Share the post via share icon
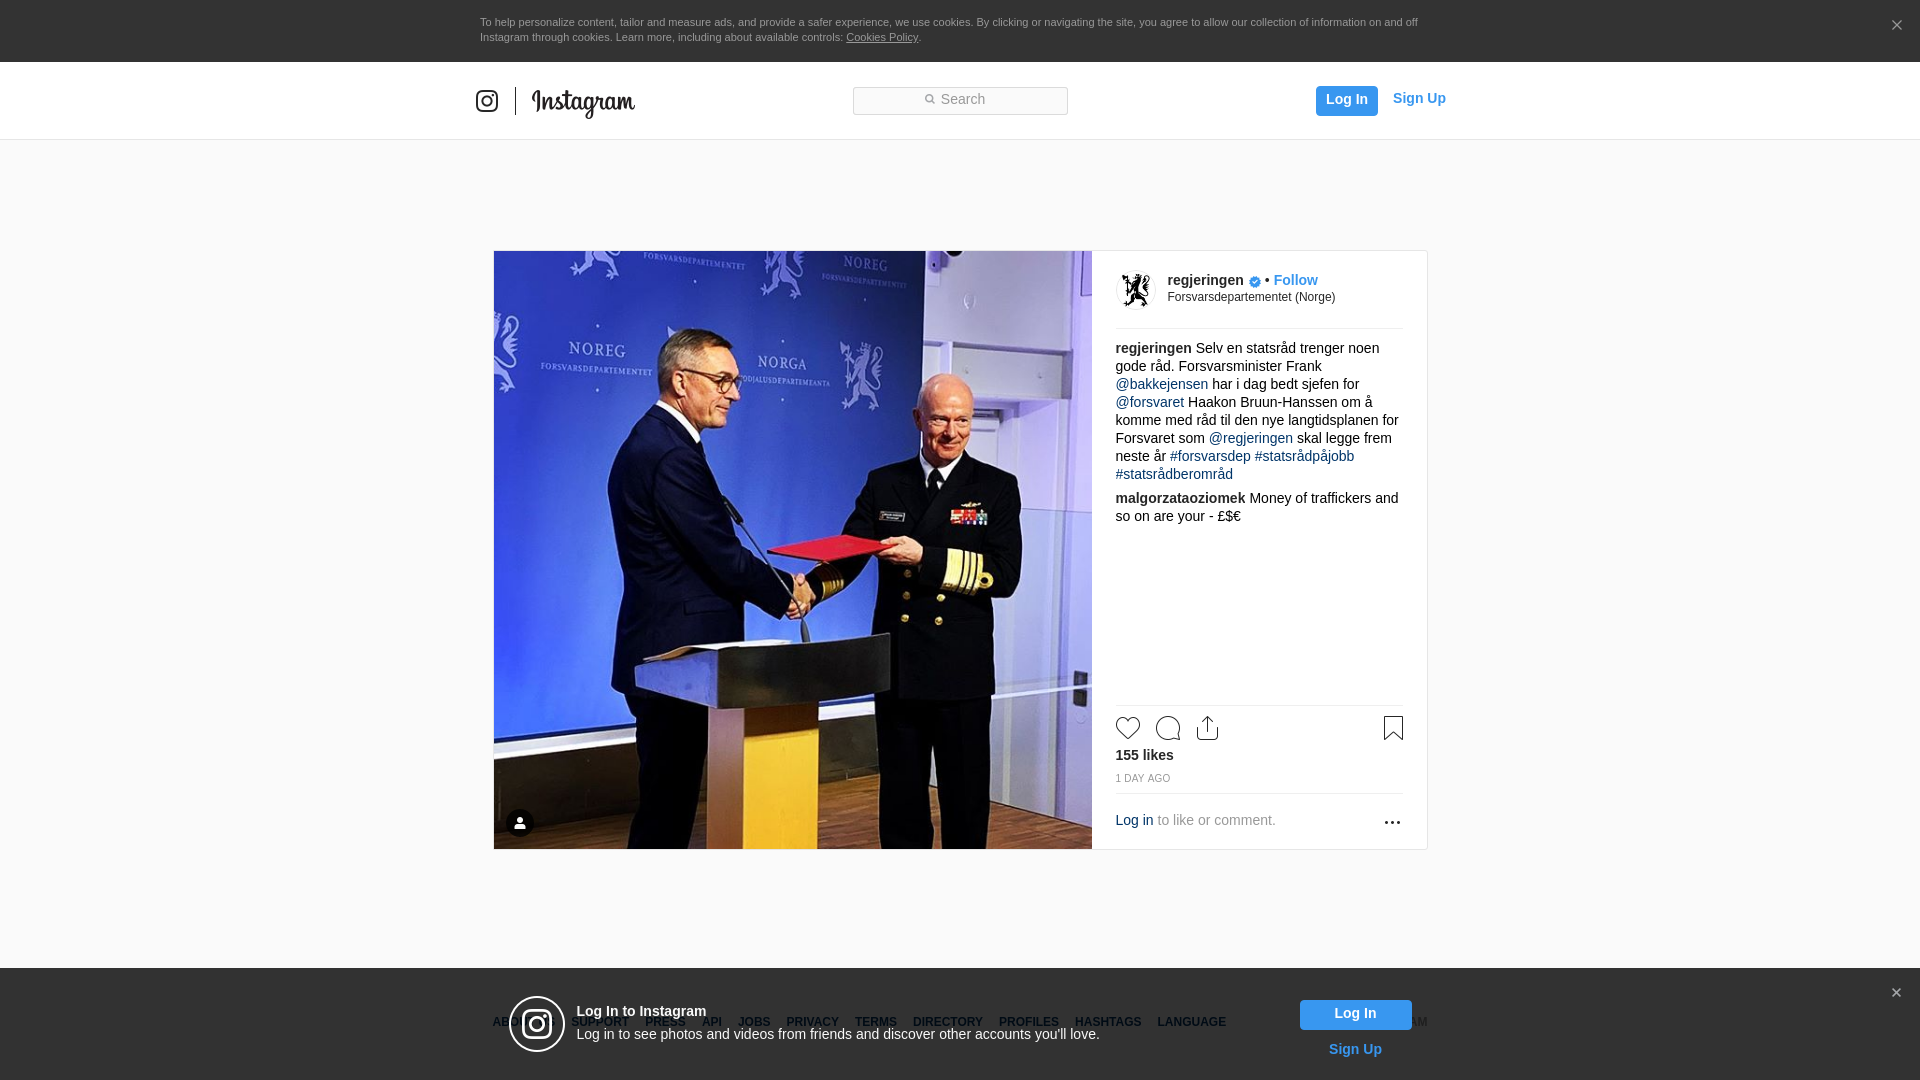The height and width of the screenshot is (1080, 1920). coord(1207,728)
